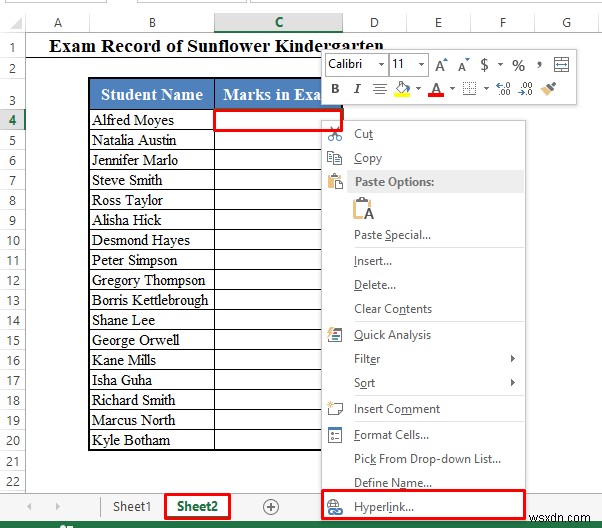602x528 pixels.
Task: Select the Desmond Hayes cell
Action: point(152,240)
